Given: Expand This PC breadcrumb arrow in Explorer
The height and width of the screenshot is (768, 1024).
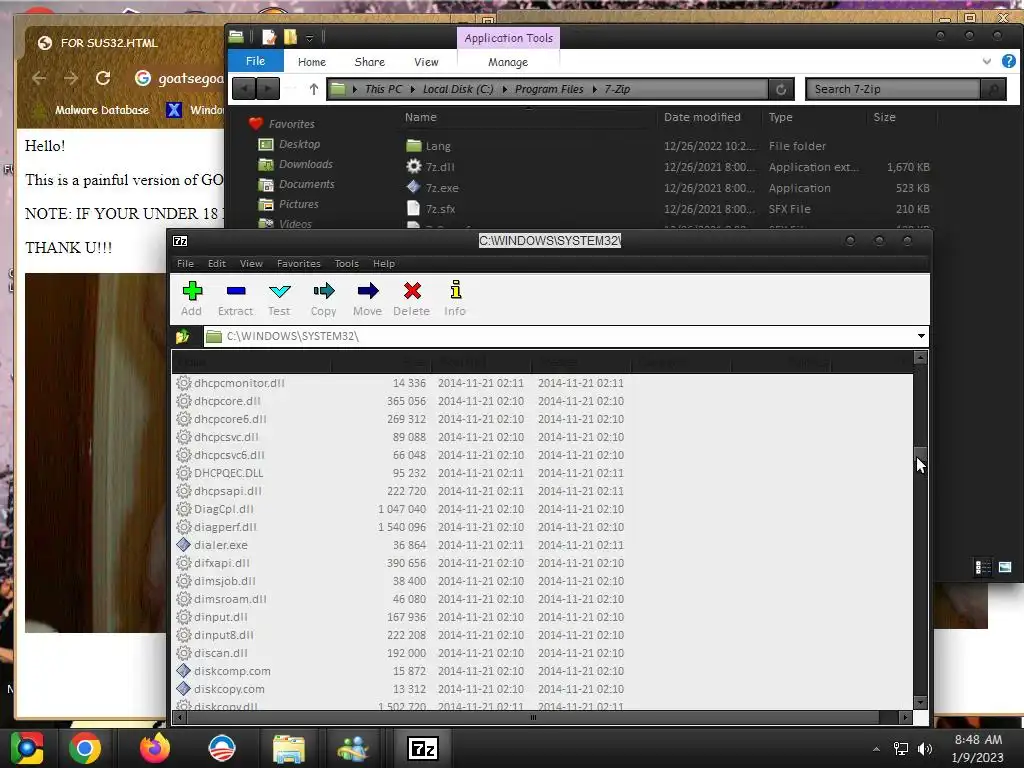Looking at the screenshot, I should tap(413, 89).
